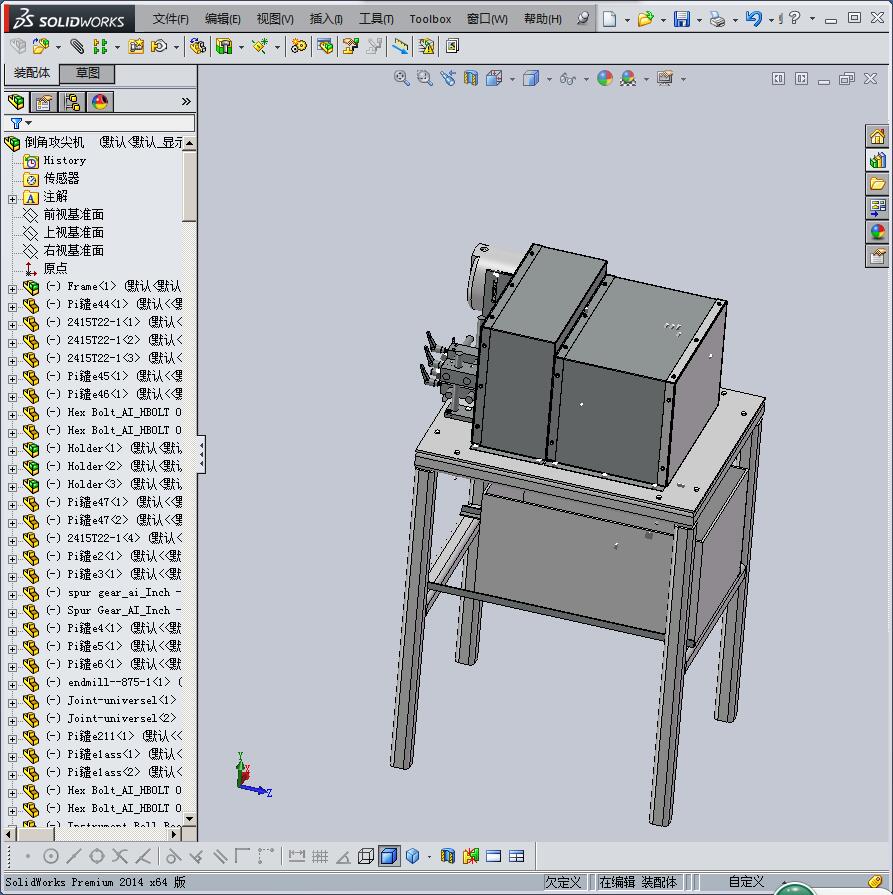Toggle Shaded display mode icon
Screen dimensions: 893x895
413,856
